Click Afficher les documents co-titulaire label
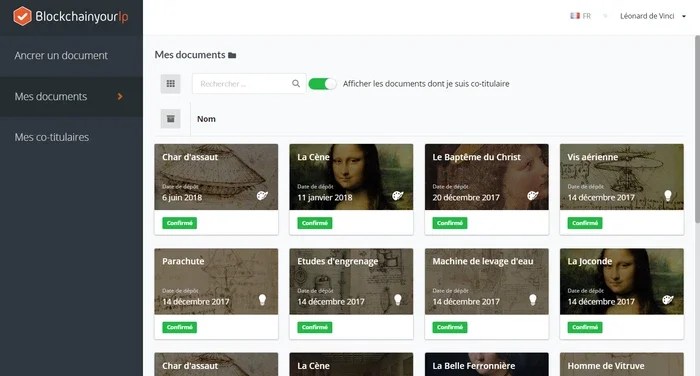 (x=426, y=84)
